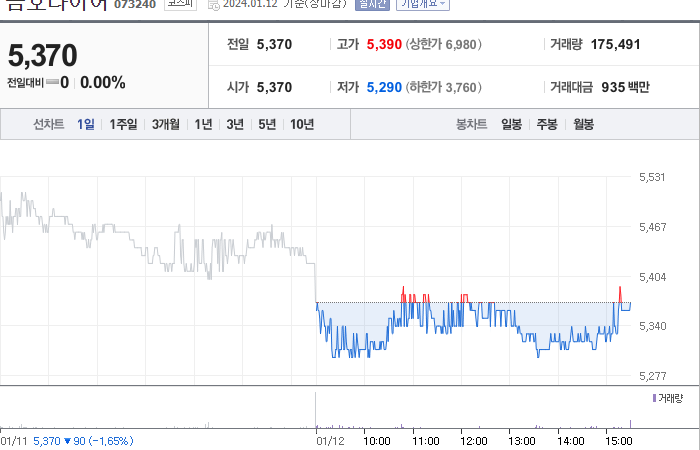This screenshot has width=700, height=450.
Task: Show the 10년 line chart
Action: click(302, 124)
